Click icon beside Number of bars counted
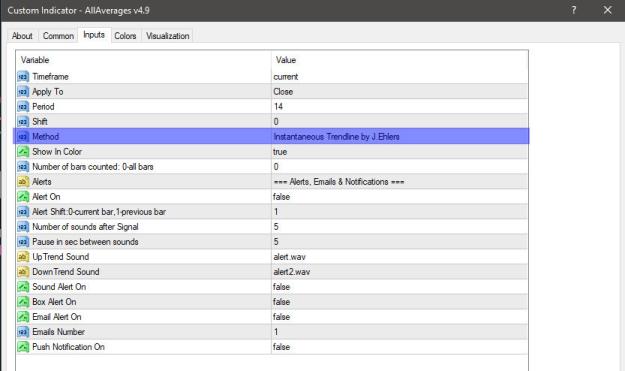The width and height of the screenshot is (625, 371). 23,167
